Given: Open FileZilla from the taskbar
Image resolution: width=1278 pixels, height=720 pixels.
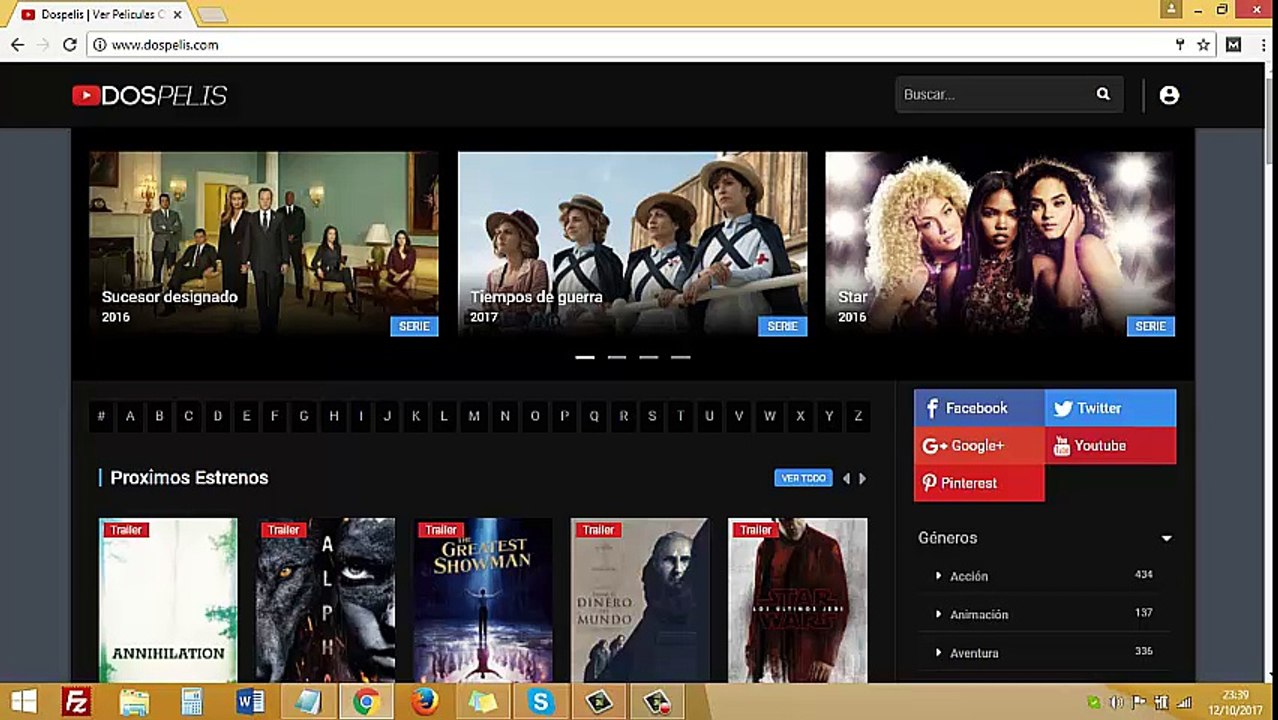Looking at the screenshot, I should click(x=76, y=702).
